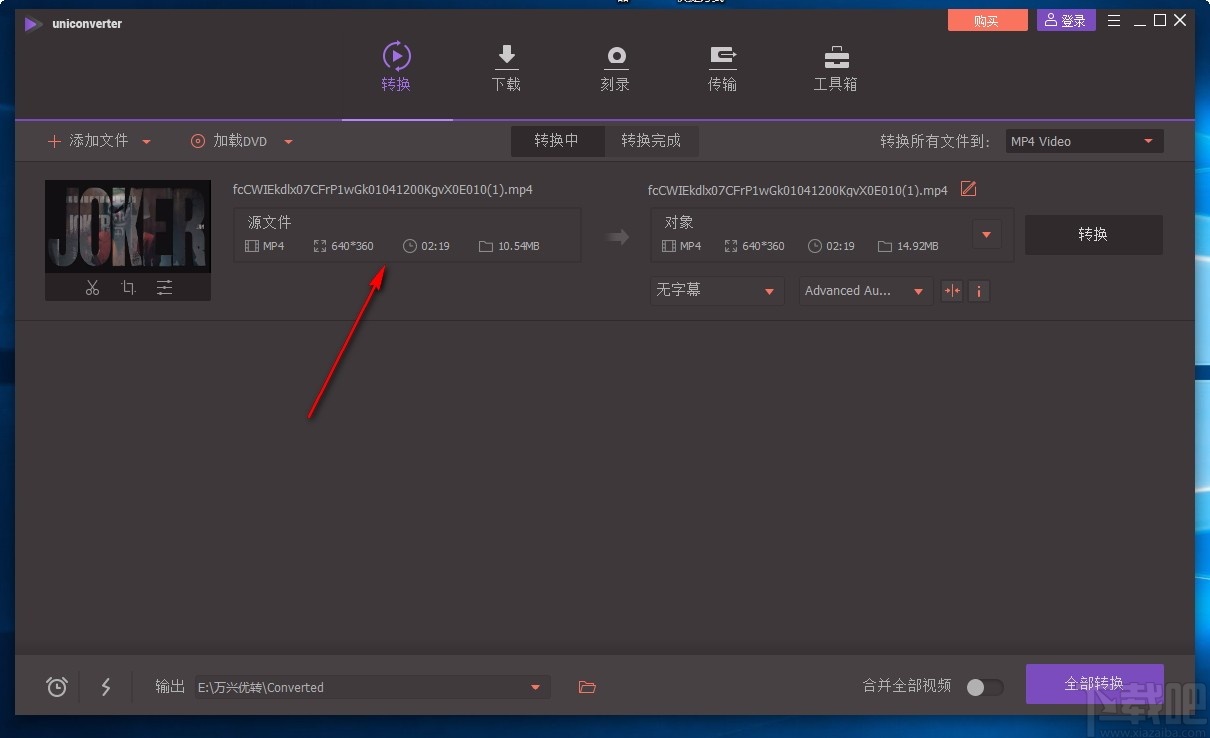Open the target format dropdown beside 对象

point(986,234)
